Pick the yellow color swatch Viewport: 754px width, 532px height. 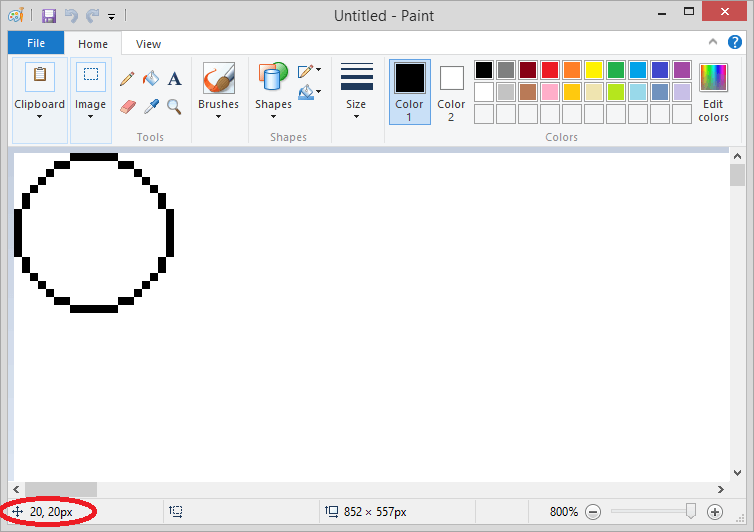point(594,70)
